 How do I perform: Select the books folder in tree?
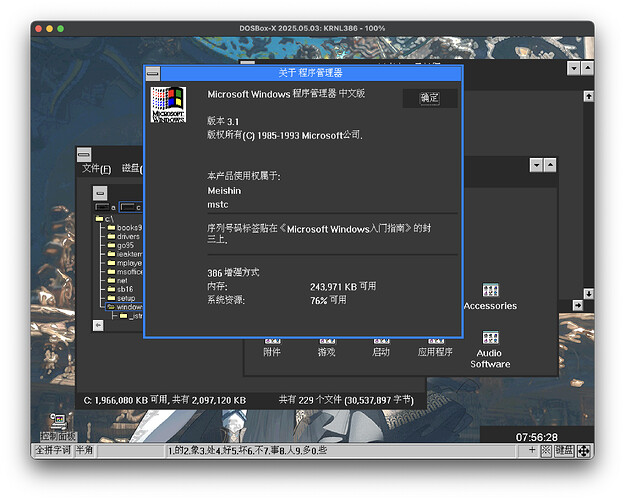[x=125, y=228]
